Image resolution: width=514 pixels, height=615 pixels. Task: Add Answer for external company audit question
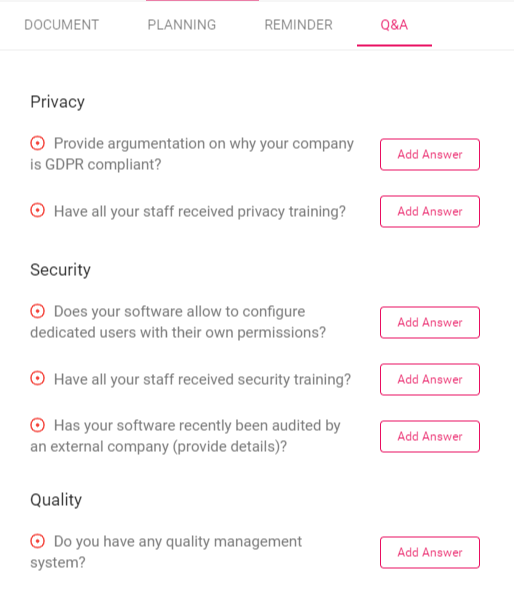point(430,437)
